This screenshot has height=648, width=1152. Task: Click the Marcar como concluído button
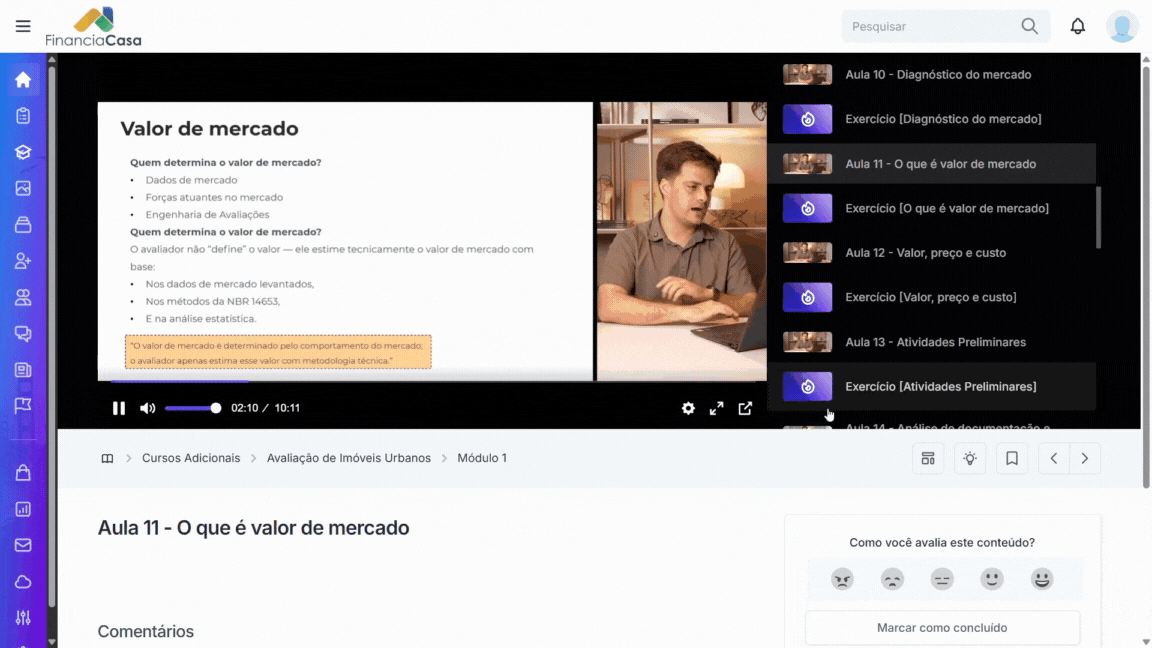942,628
